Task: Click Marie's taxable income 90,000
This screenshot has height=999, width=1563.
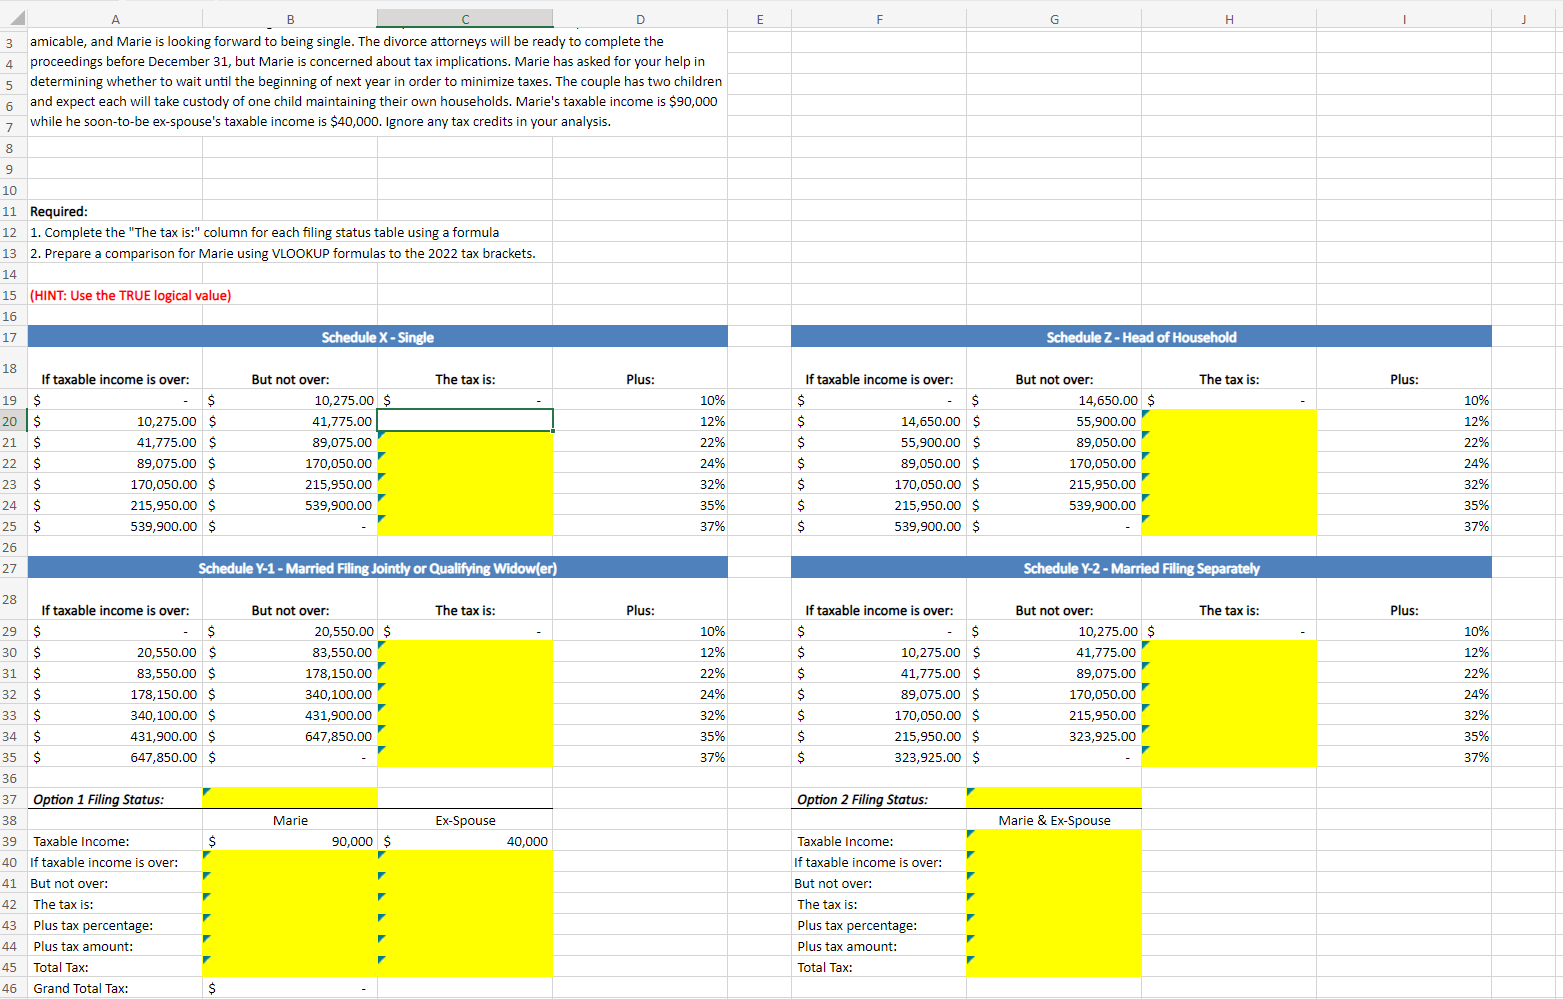Action: coord(290,841)
